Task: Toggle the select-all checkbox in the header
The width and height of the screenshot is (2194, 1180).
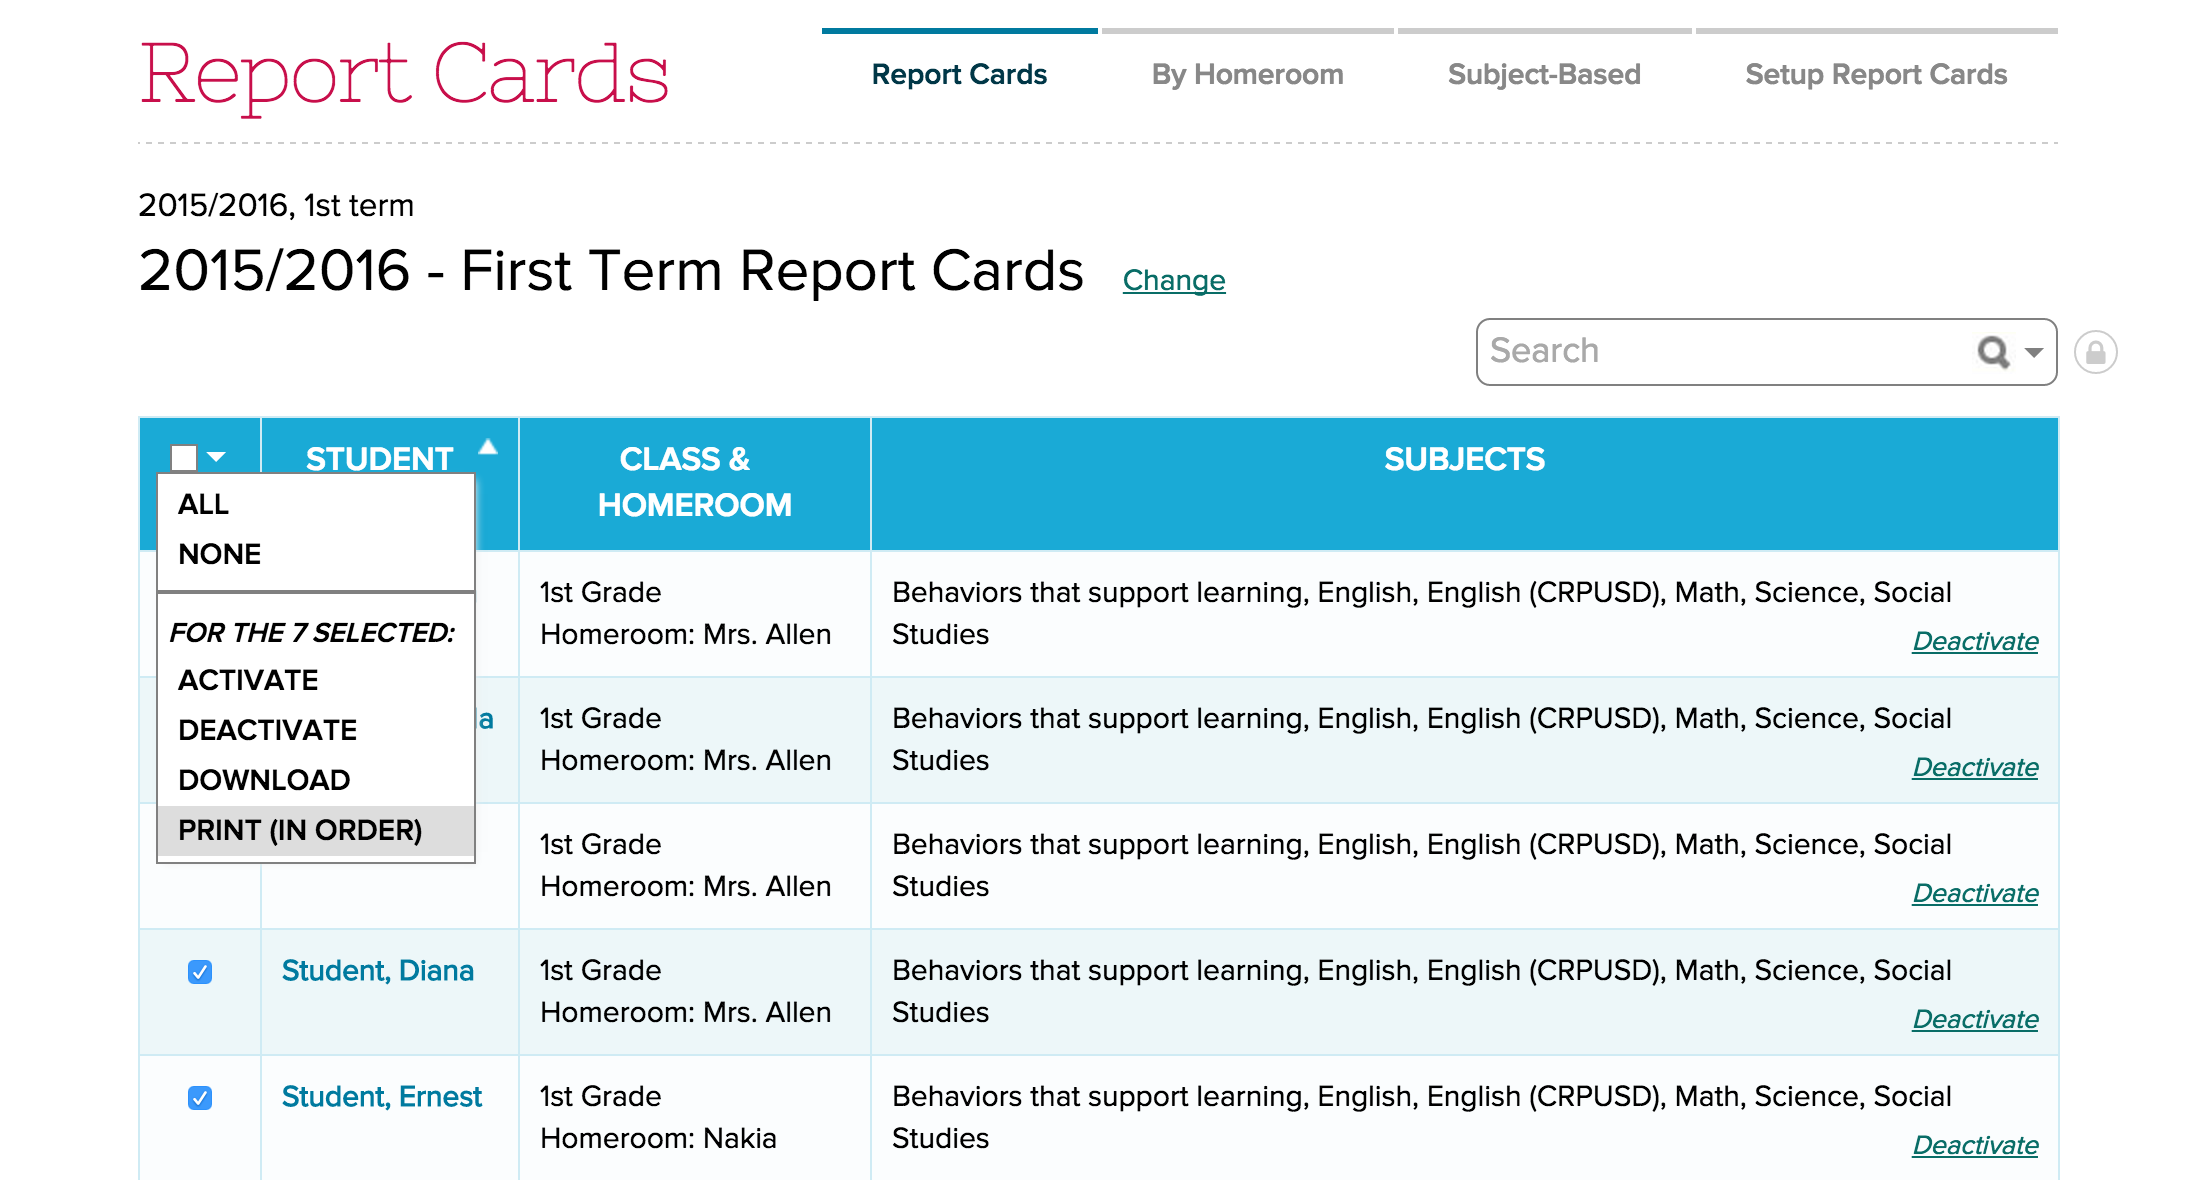Action: pyautogui.click(x=182, y=457)
